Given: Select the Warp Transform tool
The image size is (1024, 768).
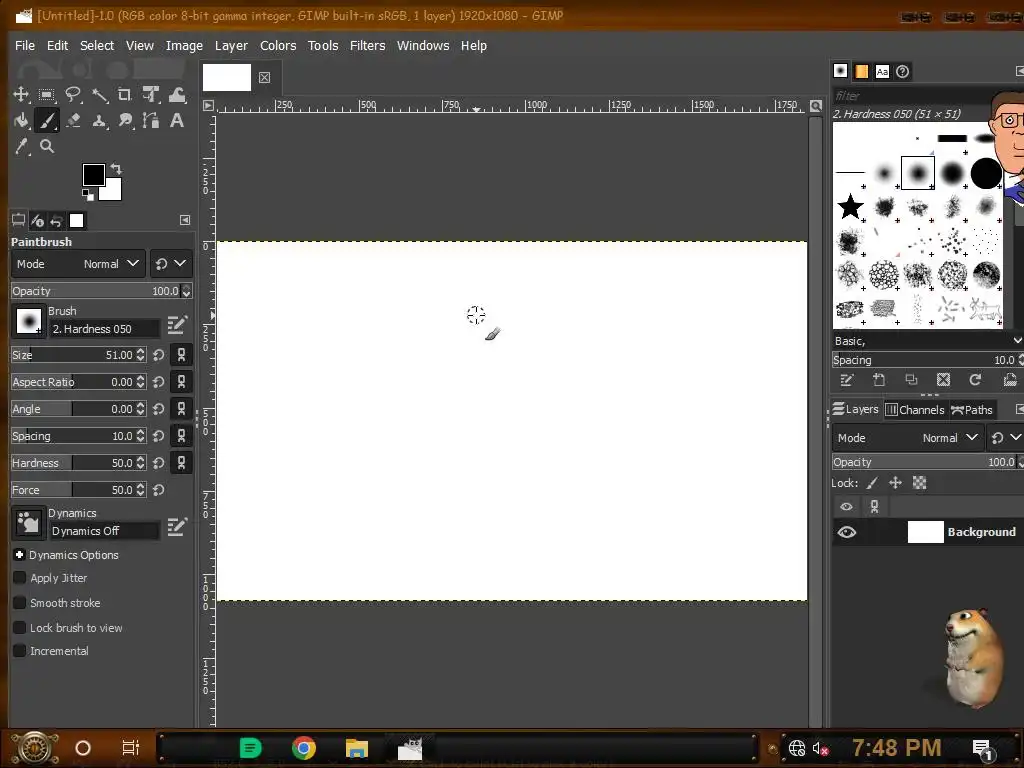Looking at the screenshot, I should (x=177, y=95).
